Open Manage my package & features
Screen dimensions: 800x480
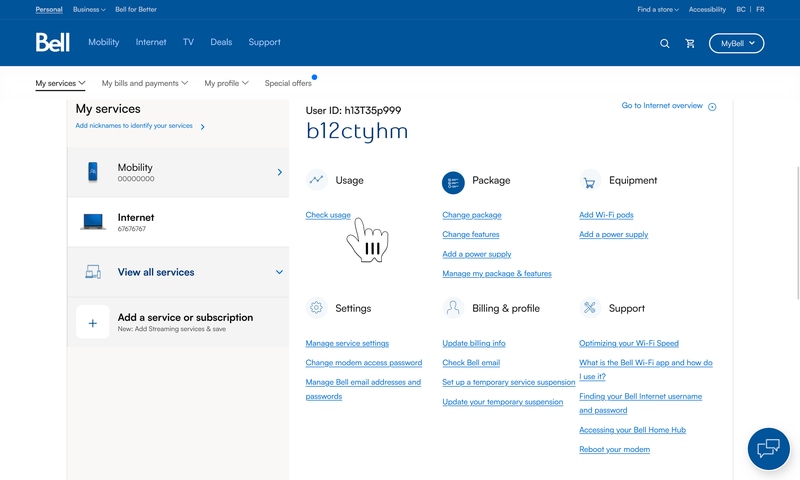pyautogui.click(x=497, y=273)
